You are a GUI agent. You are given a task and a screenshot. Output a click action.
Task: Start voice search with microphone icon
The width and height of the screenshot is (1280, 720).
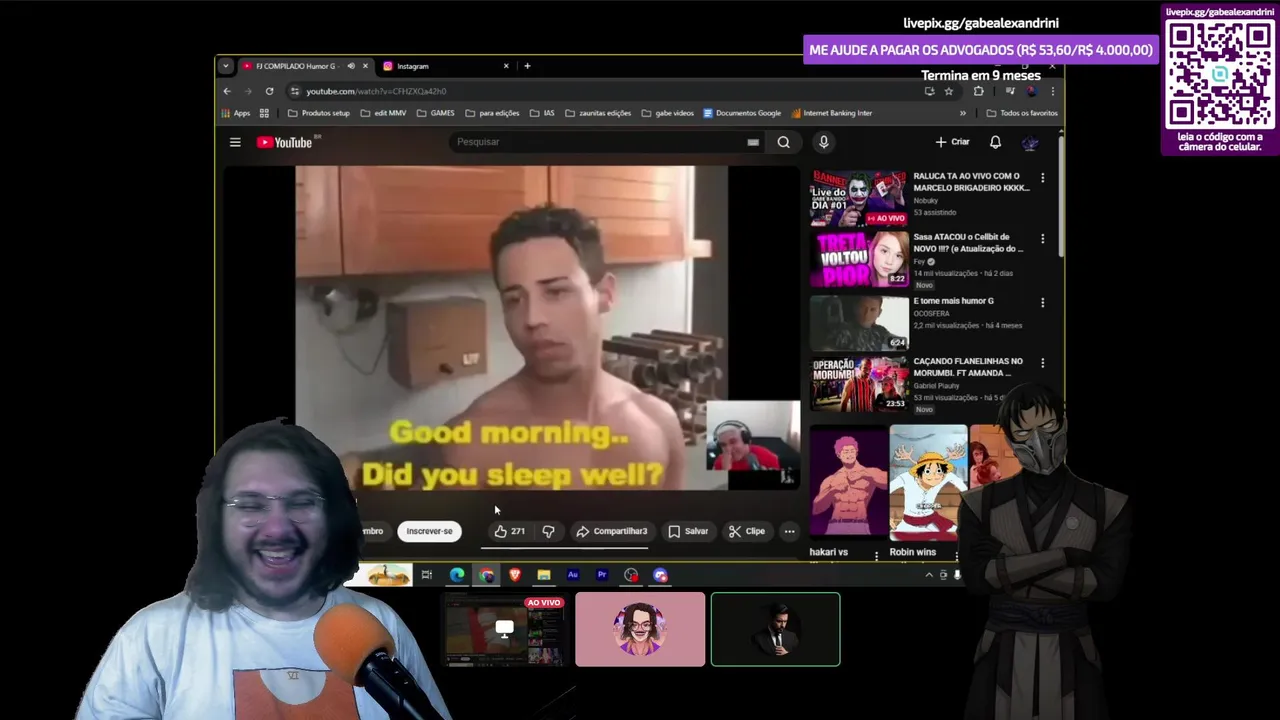tap(823, 142)
